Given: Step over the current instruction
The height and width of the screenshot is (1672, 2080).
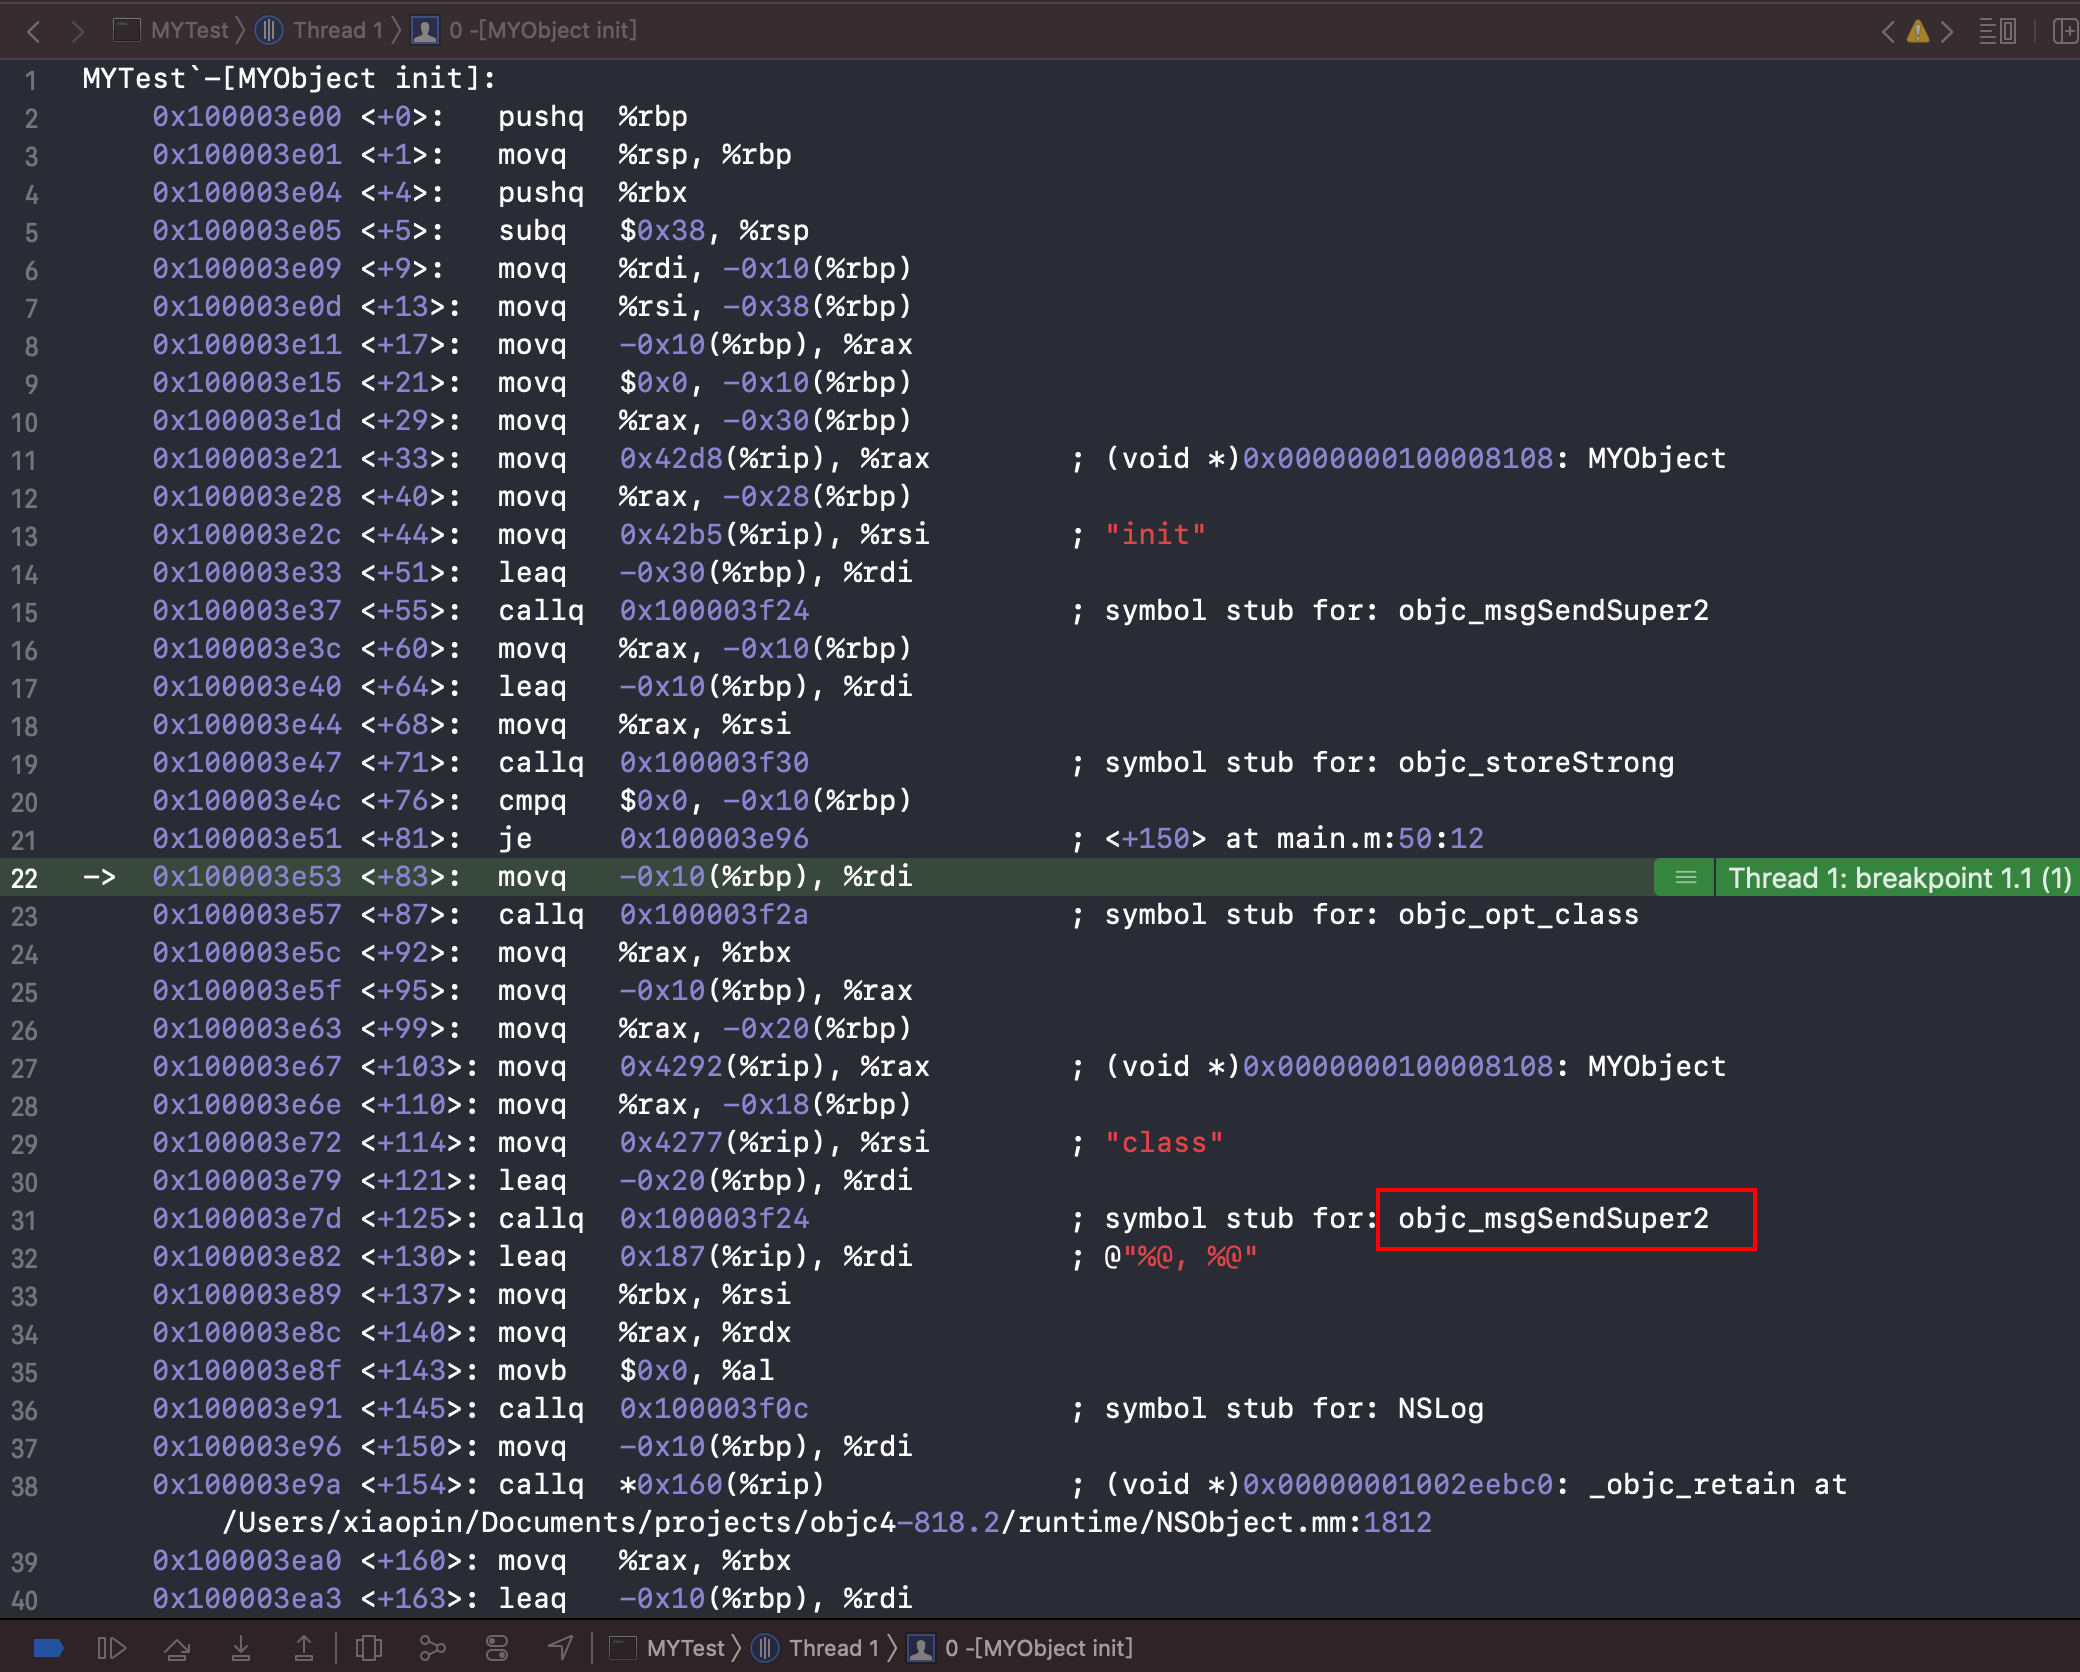Looking at the screenshot, I should coord(177,1647).
